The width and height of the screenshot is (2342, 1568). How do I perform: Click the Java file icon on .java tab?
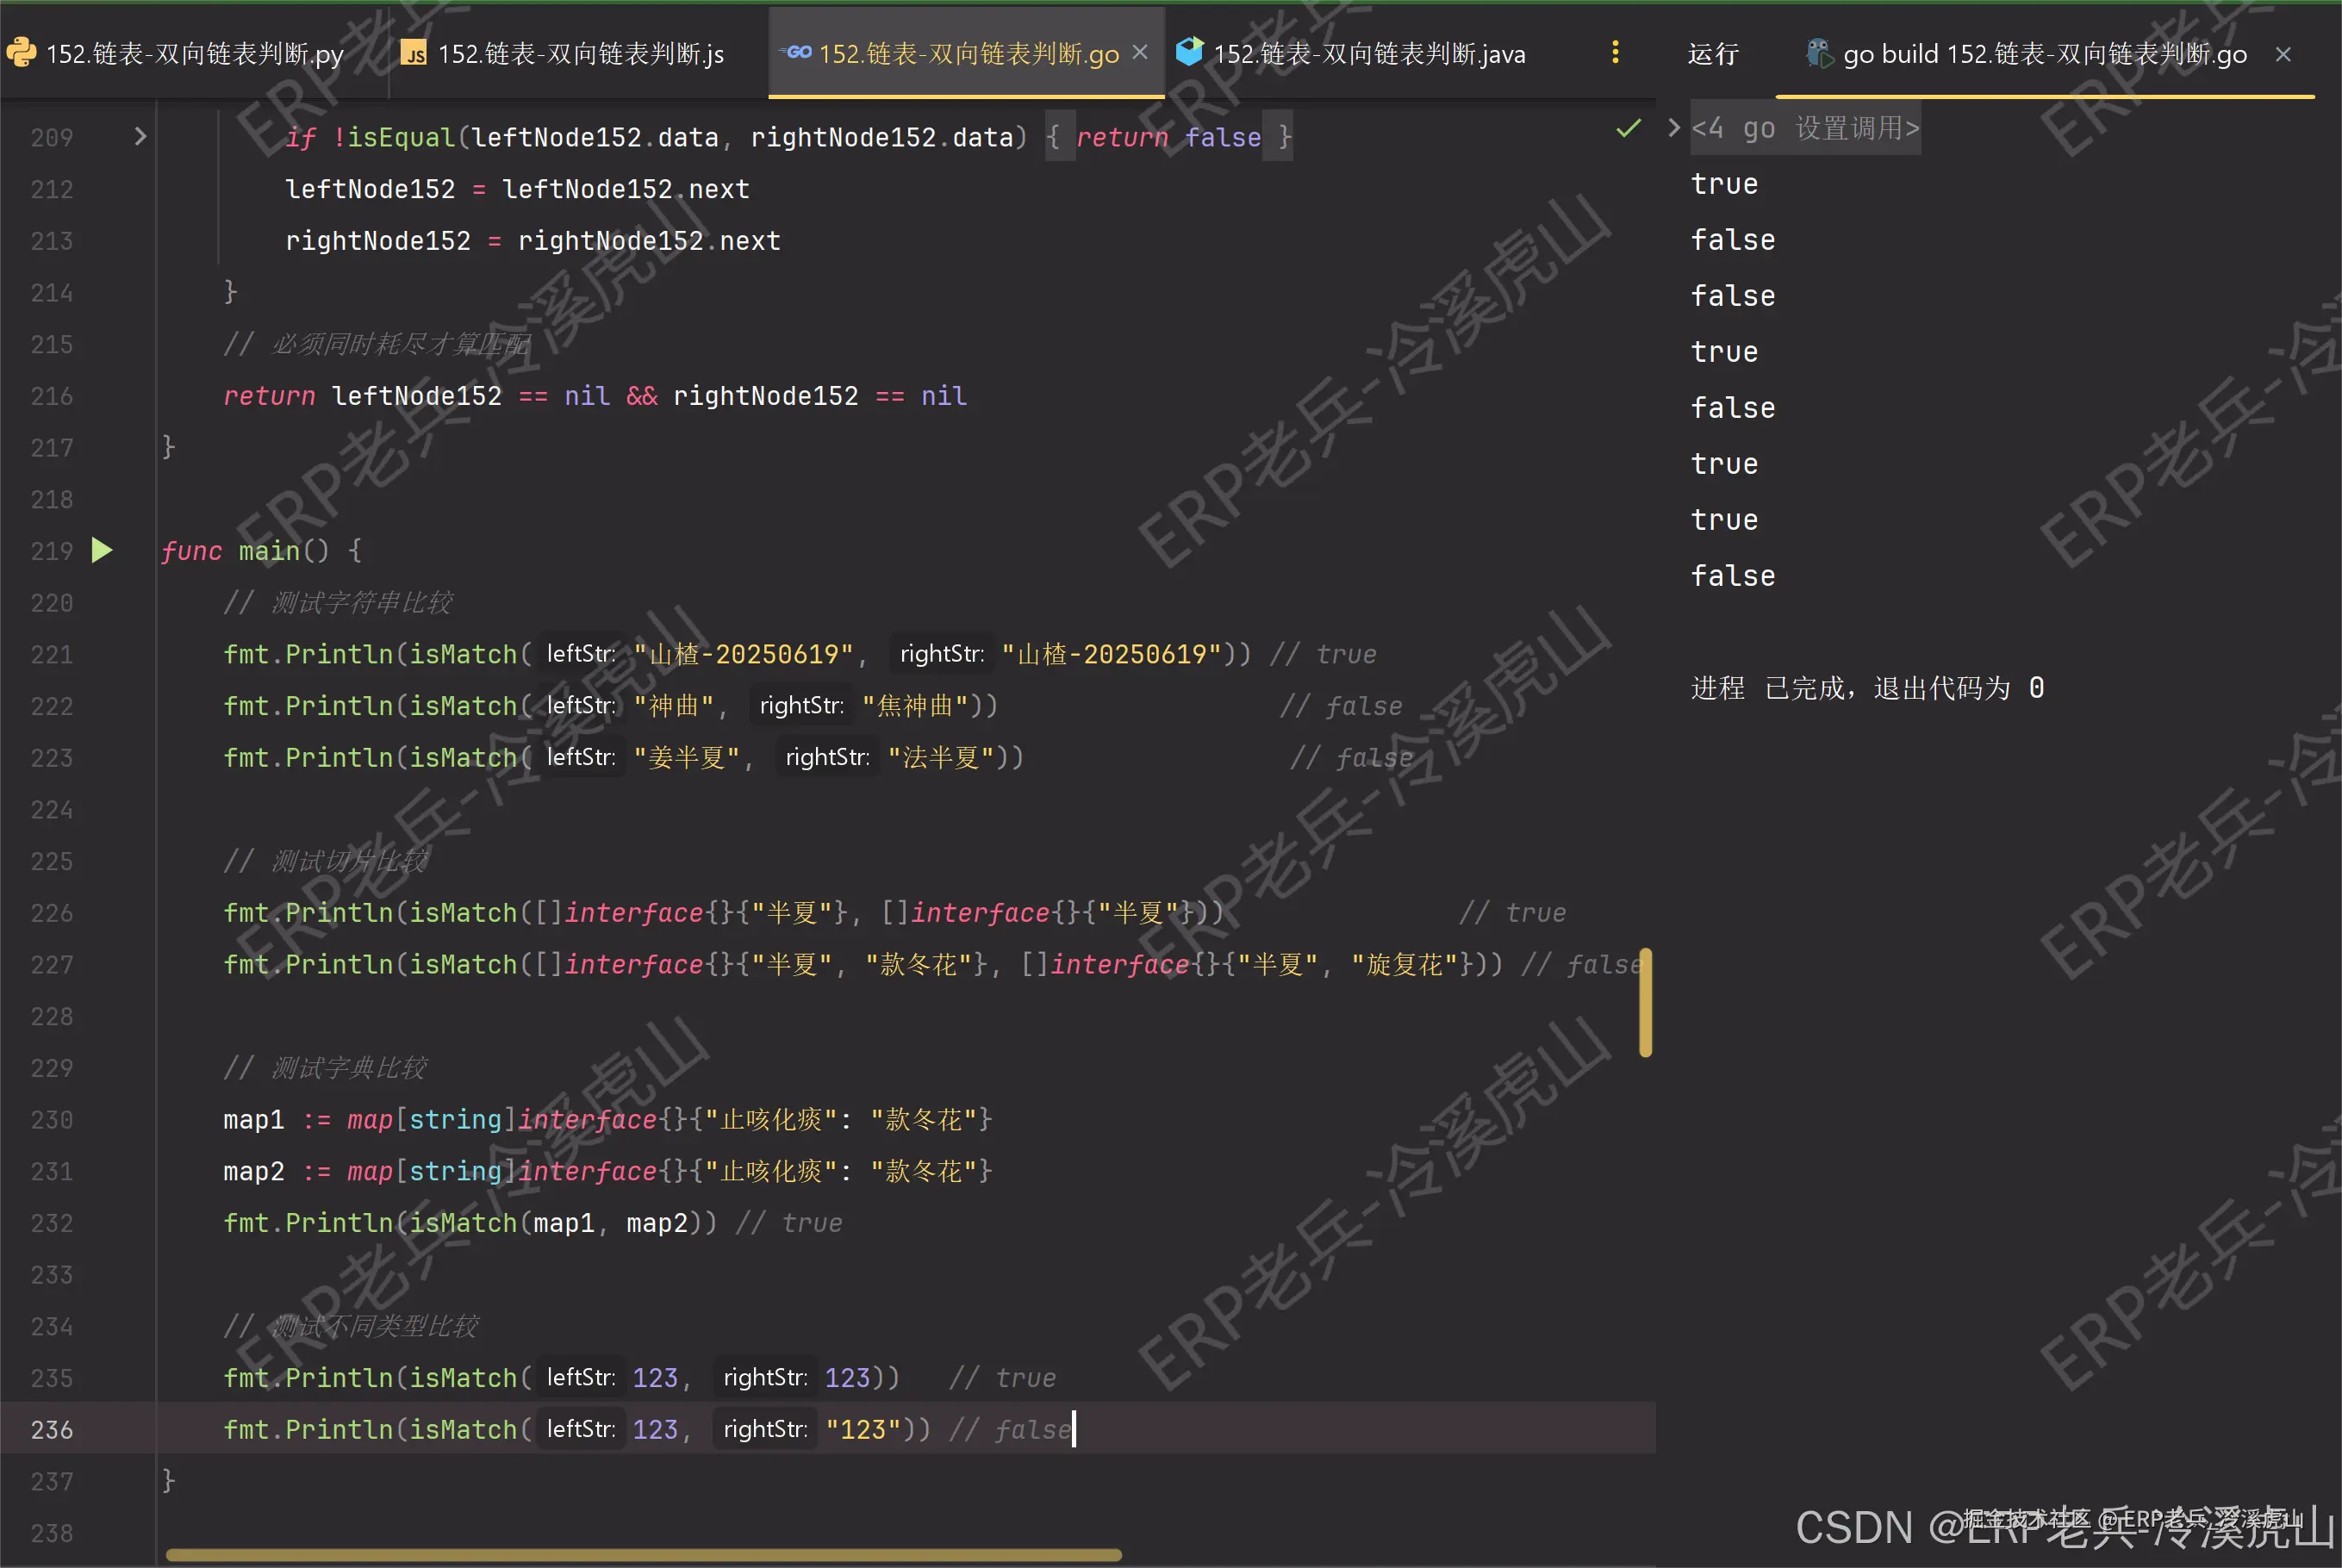coord(1189,53)
